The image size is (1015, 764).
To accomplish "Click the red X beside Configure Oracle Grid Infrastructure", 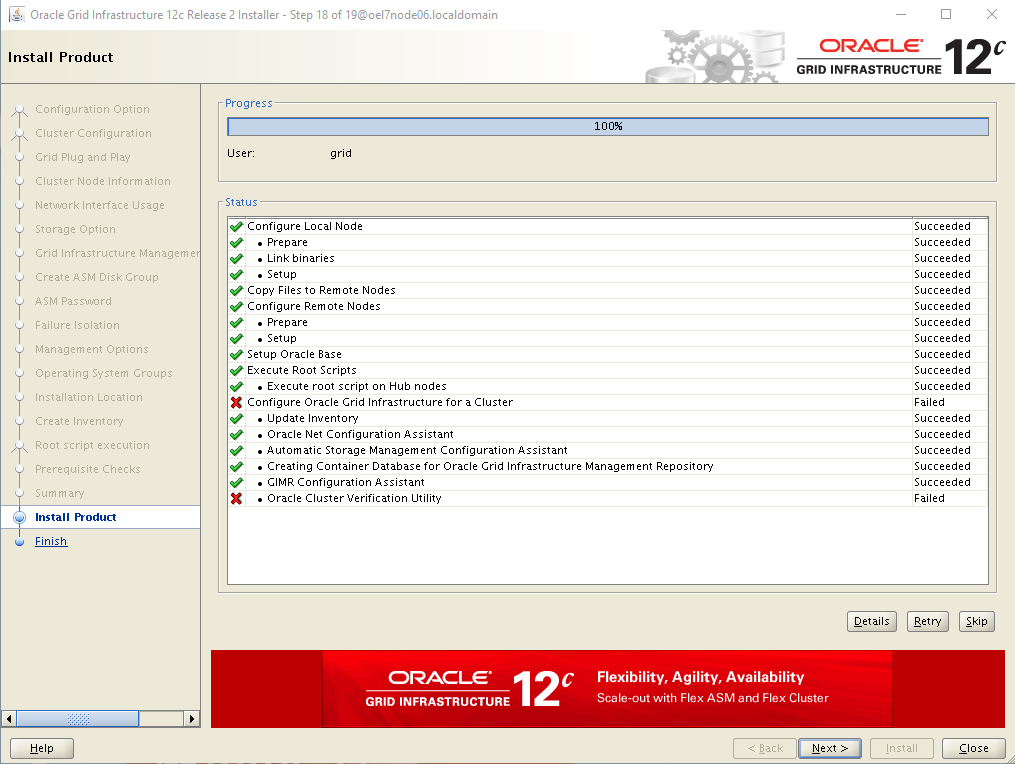I will [236, 402].
